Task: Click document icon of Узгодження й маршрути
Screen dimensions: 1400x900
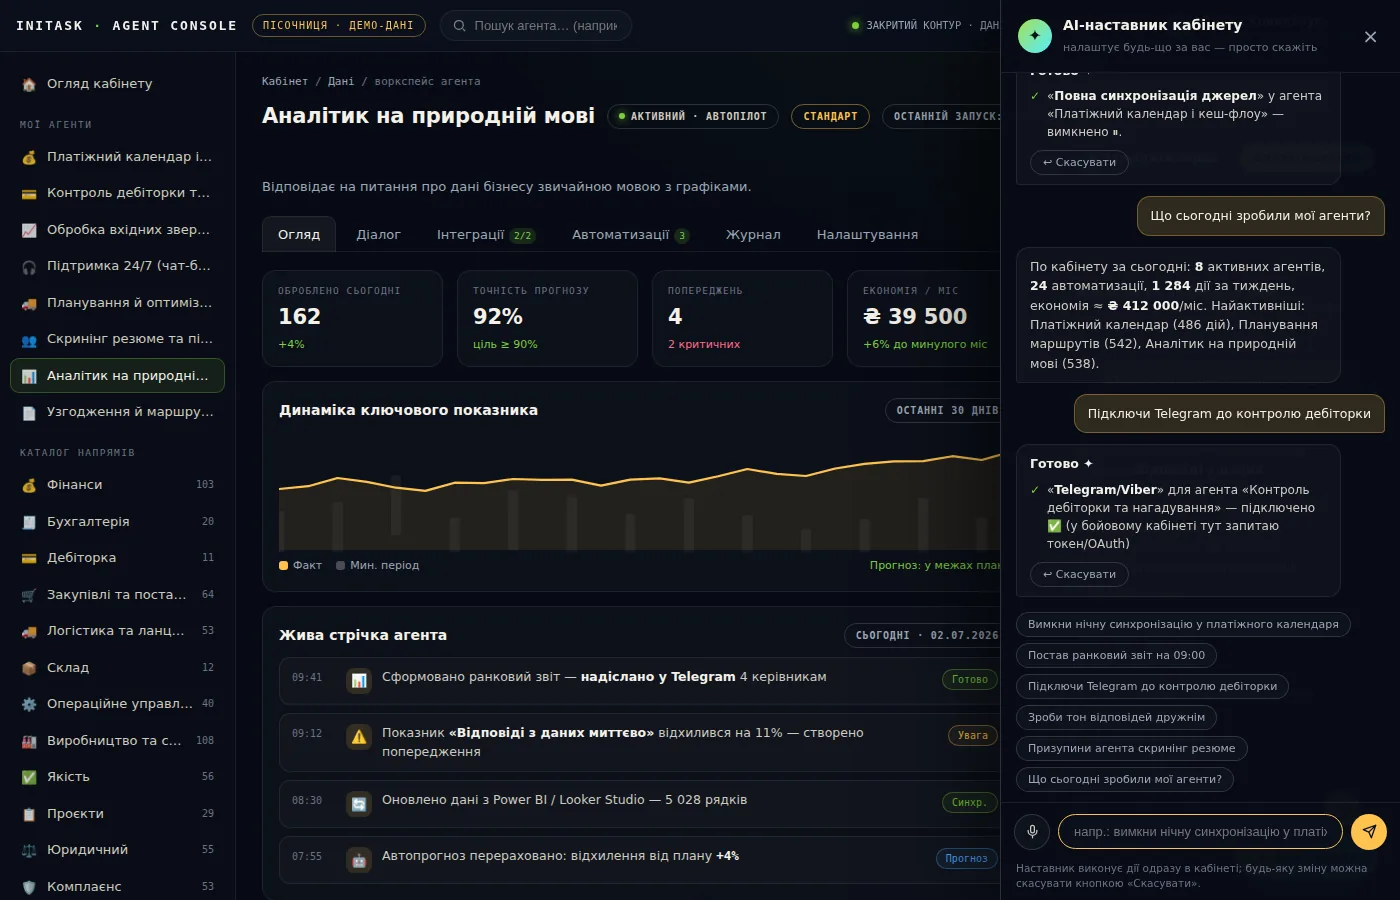Action: pos(29,412)
